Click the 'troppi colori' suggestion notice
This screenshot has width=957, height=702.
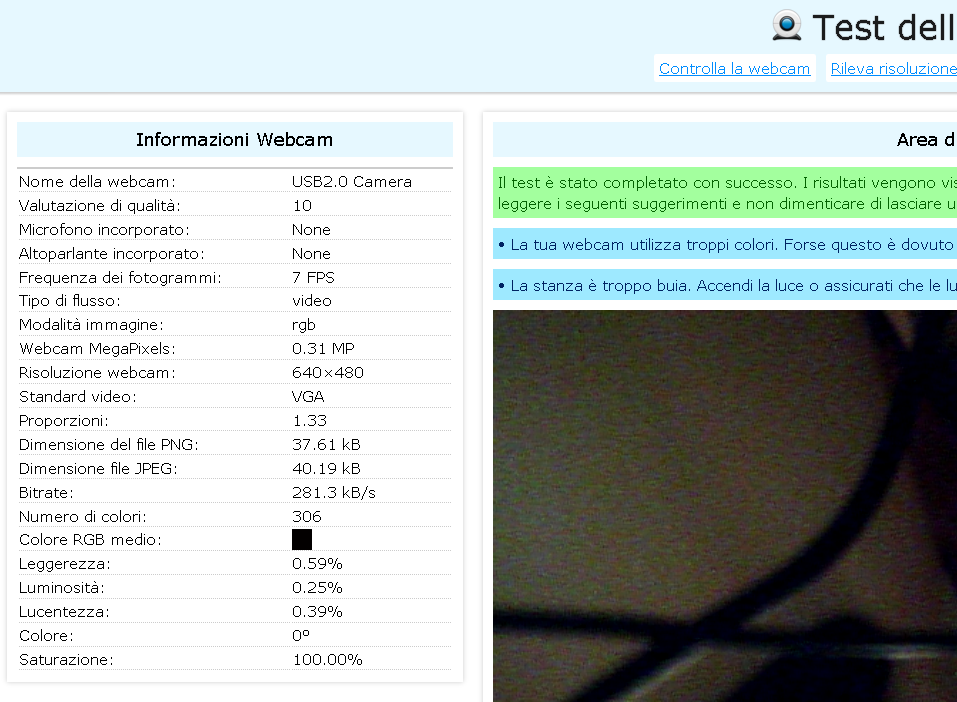(x=725, y=245)
